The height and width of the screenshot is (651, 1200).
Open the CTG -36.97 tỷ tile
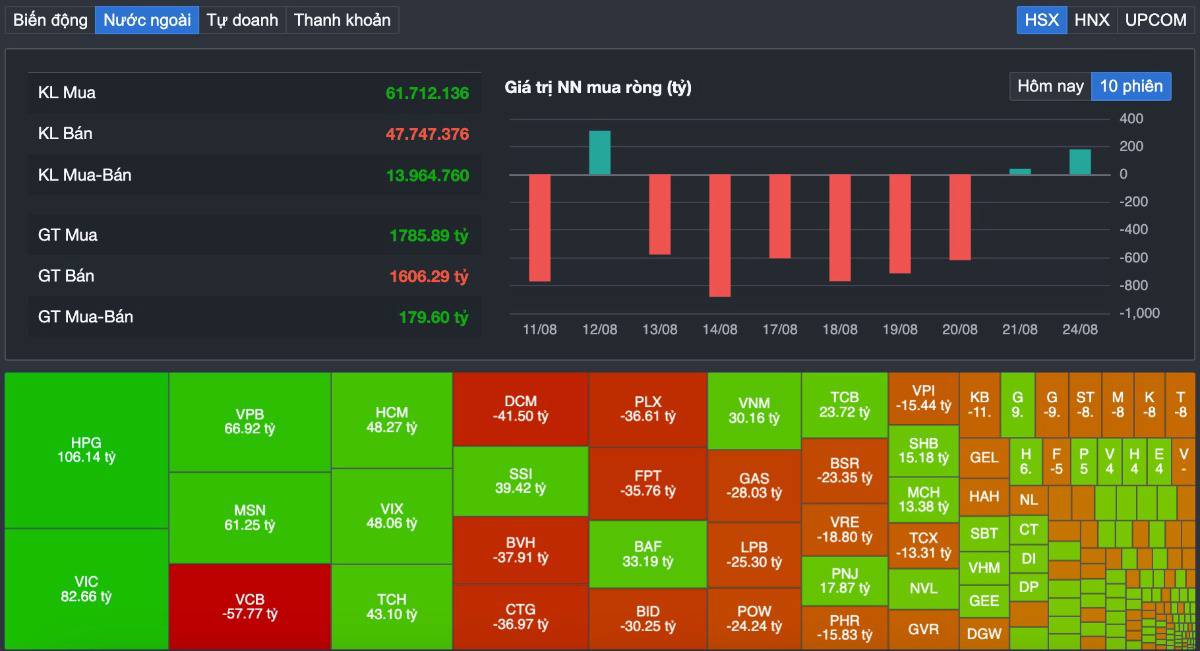click(x=521, y=617)
